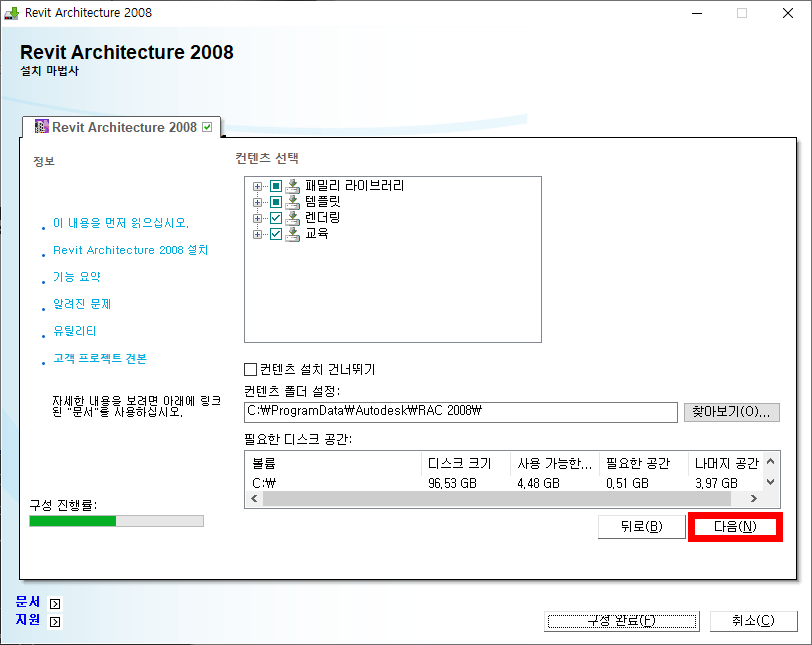Click the 템플릿 install drive icon

(293, 202)
